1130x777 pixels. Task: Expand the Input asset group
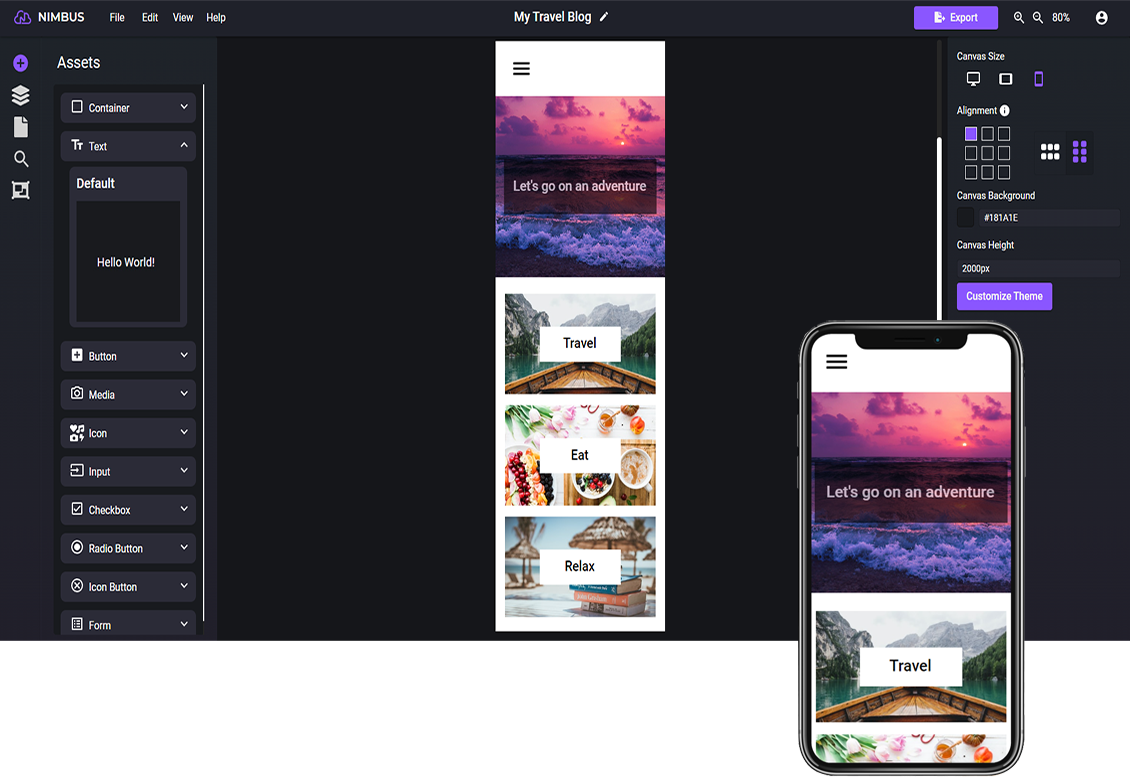(x=184, y=471)
